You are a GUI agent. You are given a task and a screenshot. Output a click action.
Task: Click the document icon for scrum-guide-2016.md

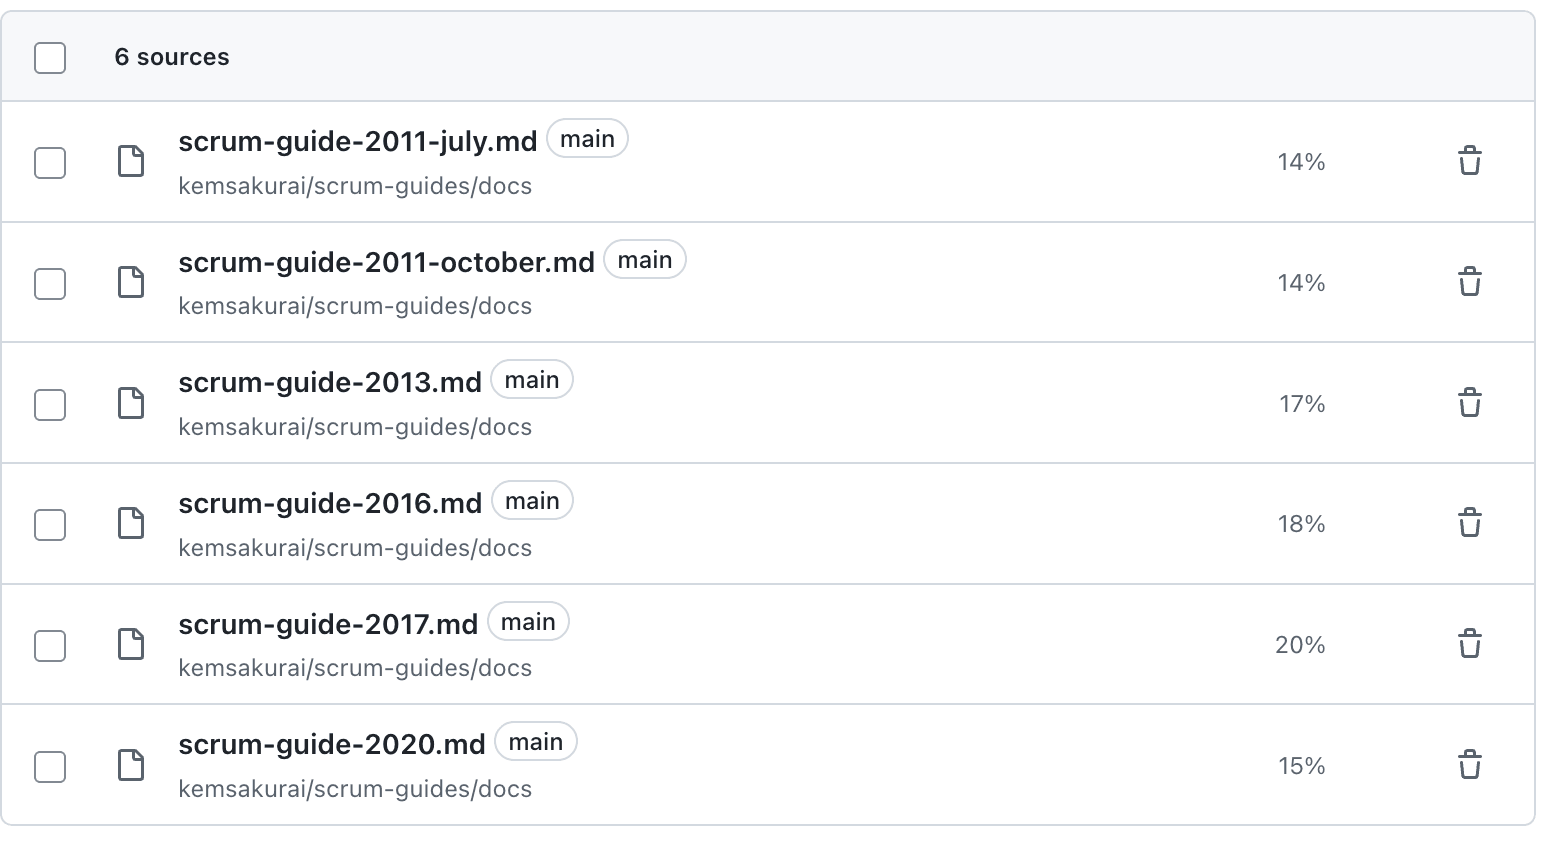131,524
